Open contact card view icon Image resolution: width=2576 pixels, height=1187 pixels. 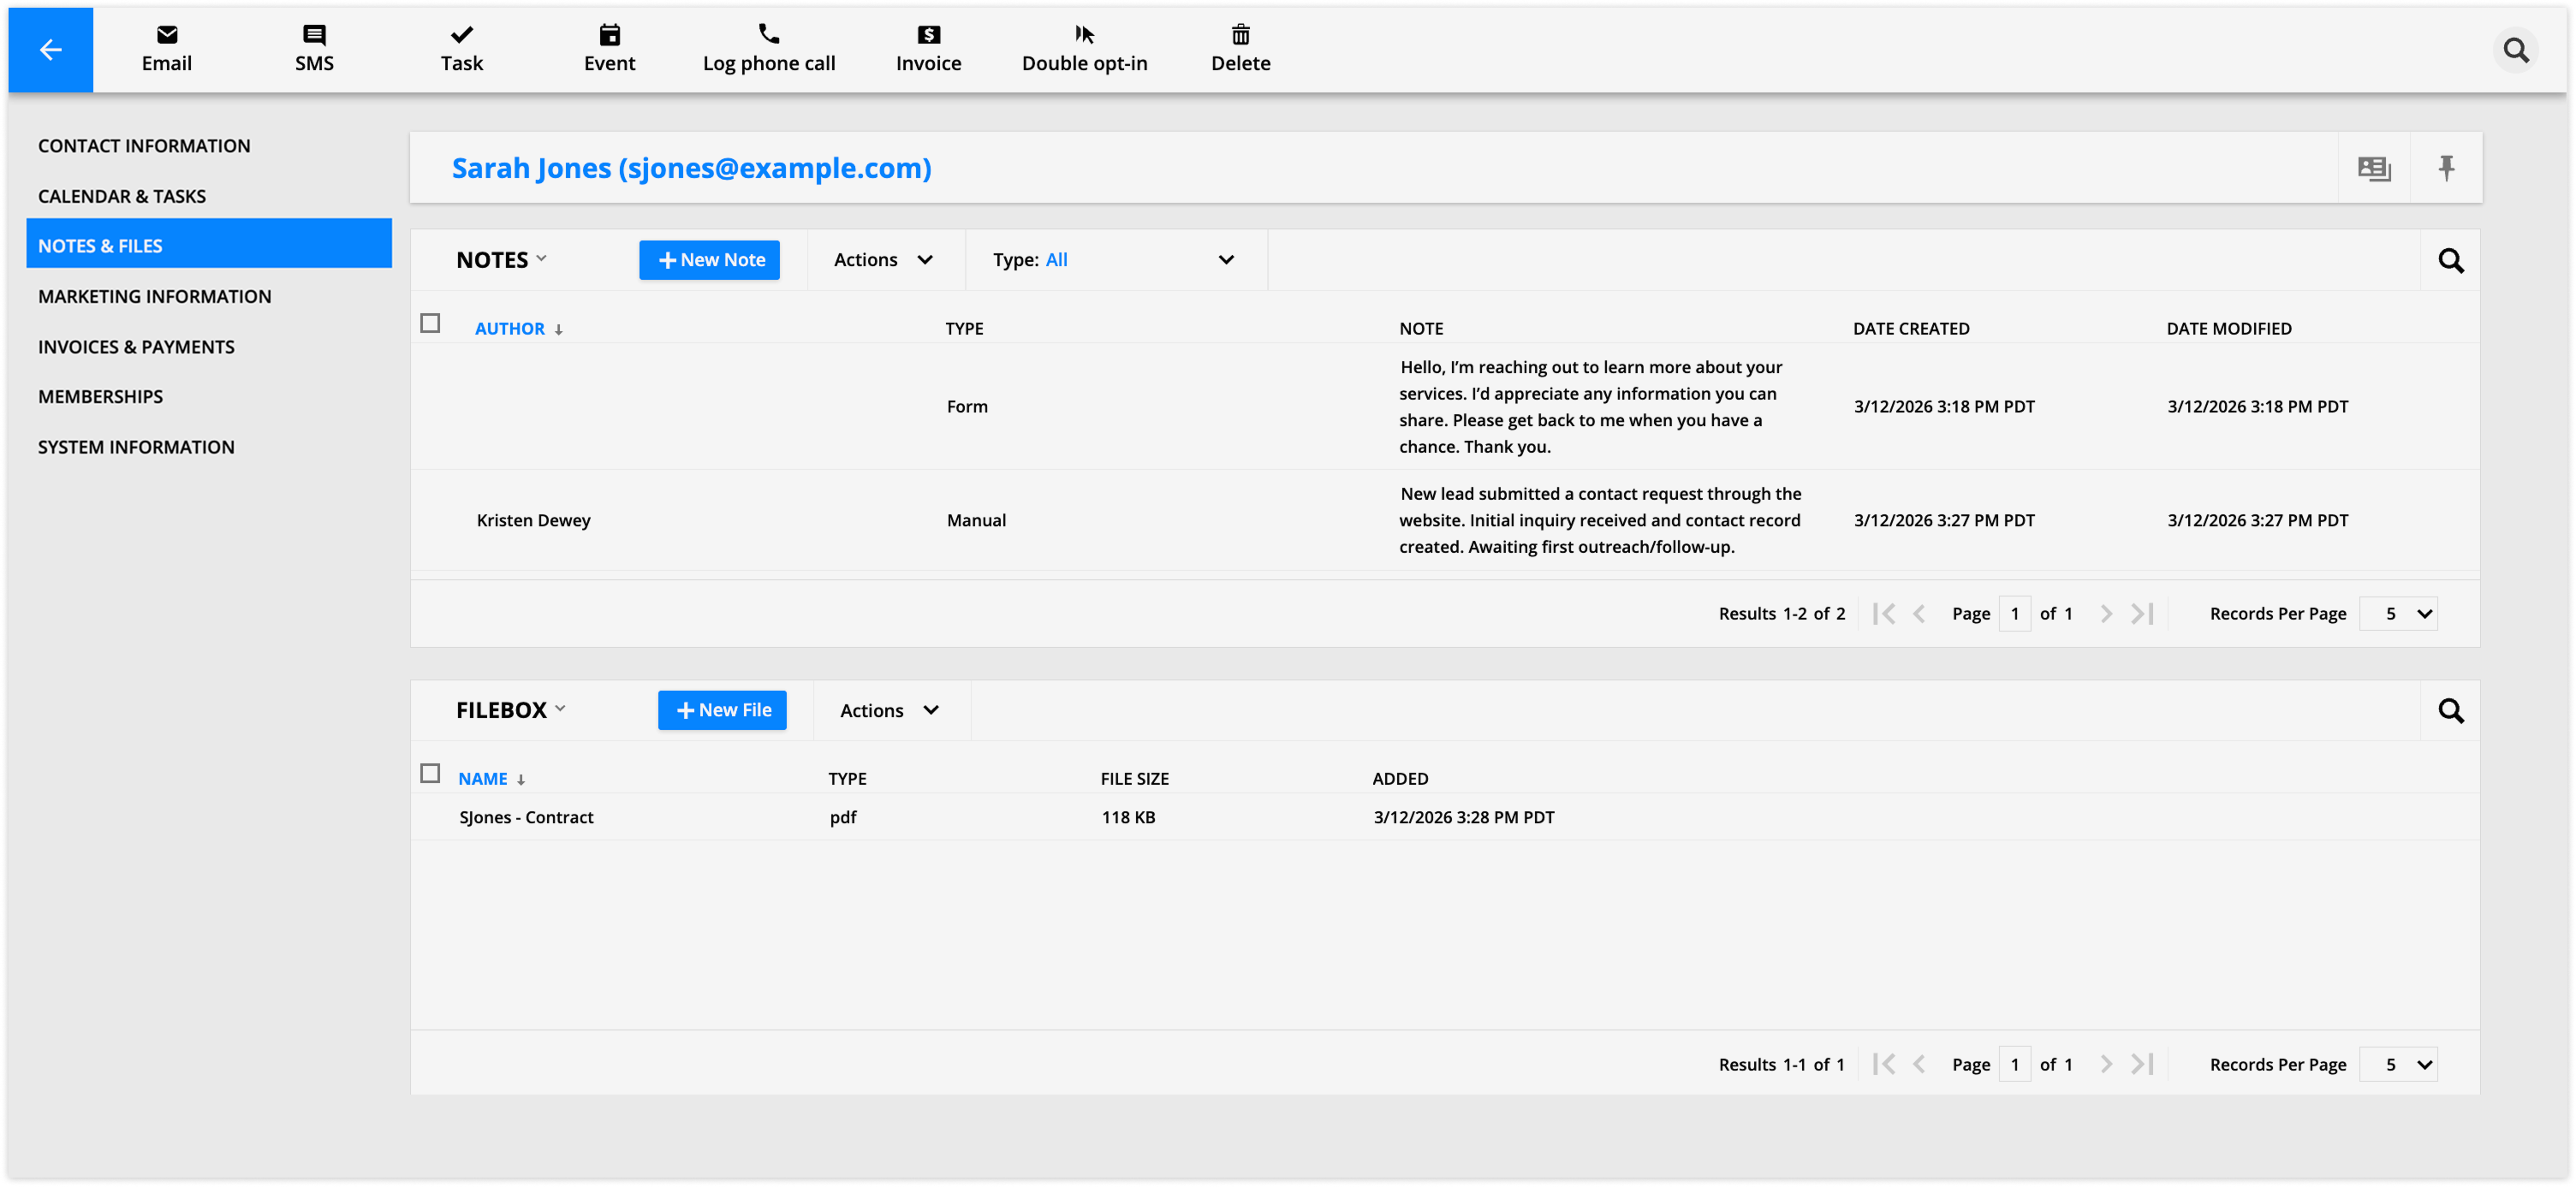point(2374,168)
